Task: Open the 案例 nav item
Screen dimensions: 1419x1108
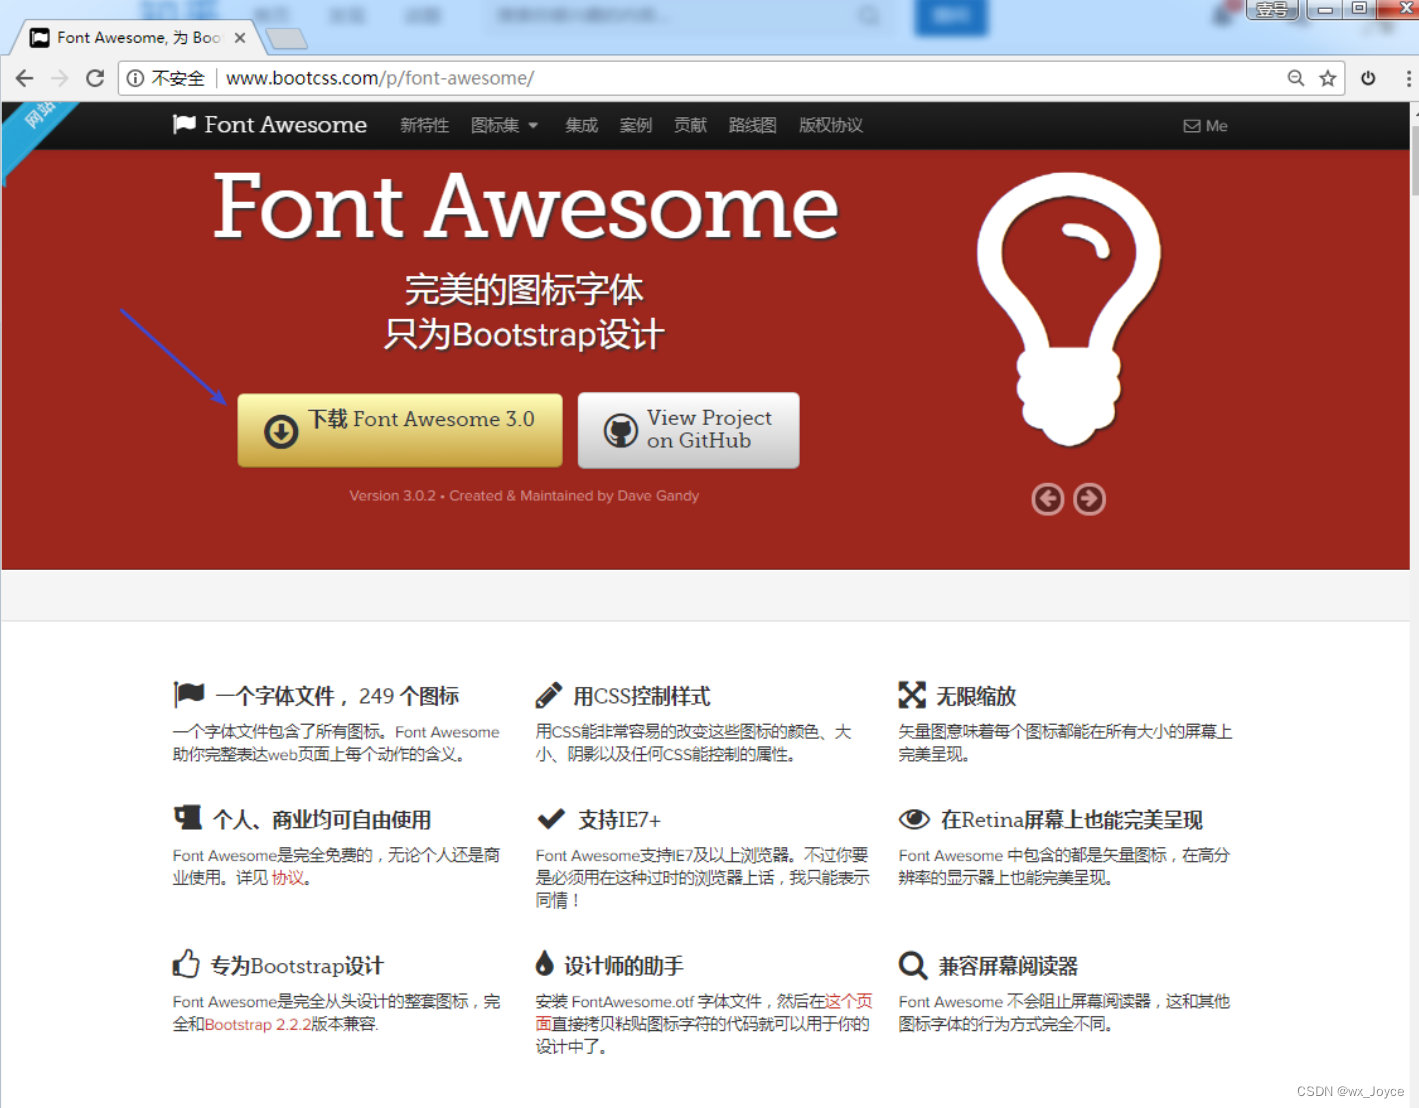Action: click(x=636, y=125)
